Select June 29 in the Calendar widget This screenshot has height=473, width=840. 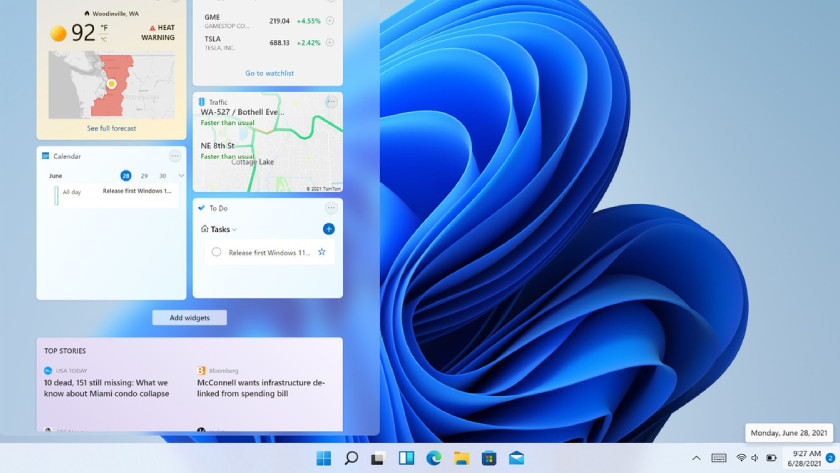[144, 176]
